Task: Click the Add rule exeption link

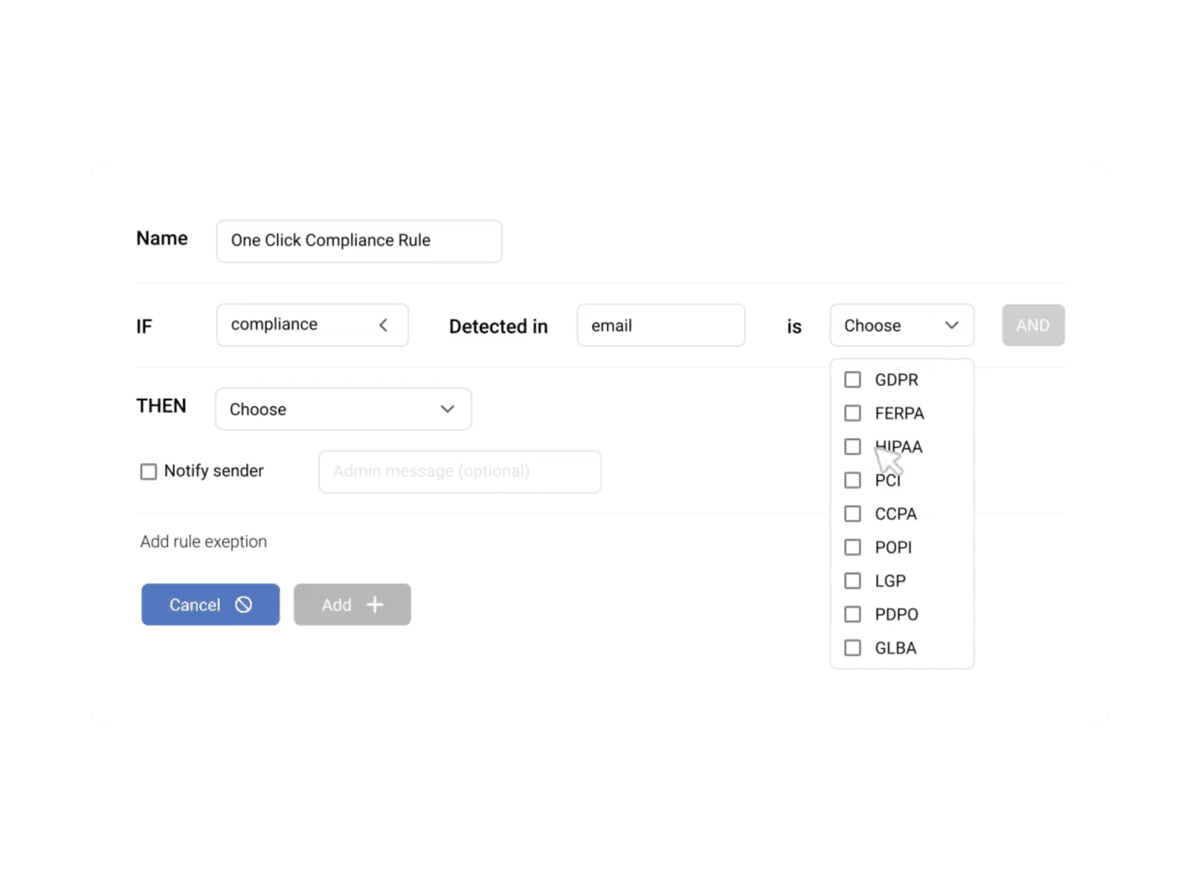Action: [204, 542]
